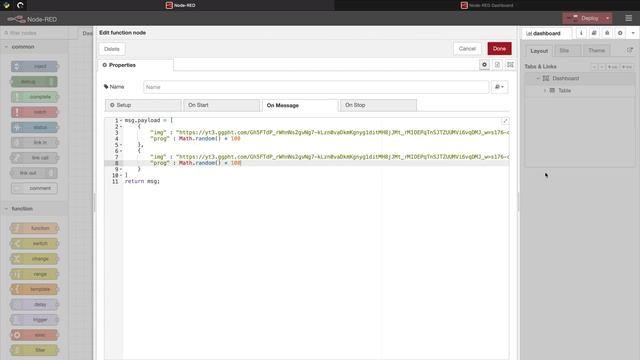This screenshot has height=360, width=640.
Task: Switch to the On Start tab
Action: coord(221,105)
